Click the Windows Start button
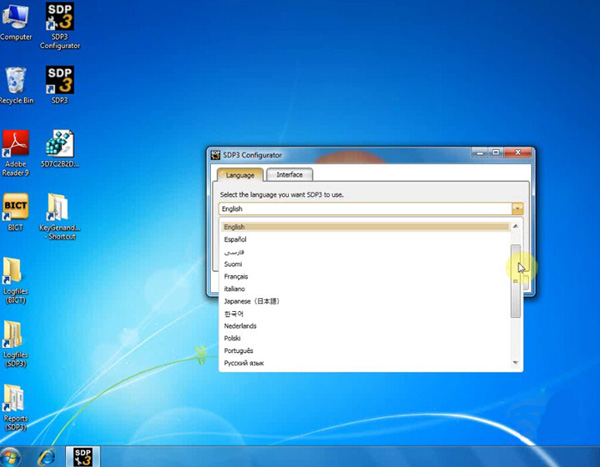 pos(10,457)
